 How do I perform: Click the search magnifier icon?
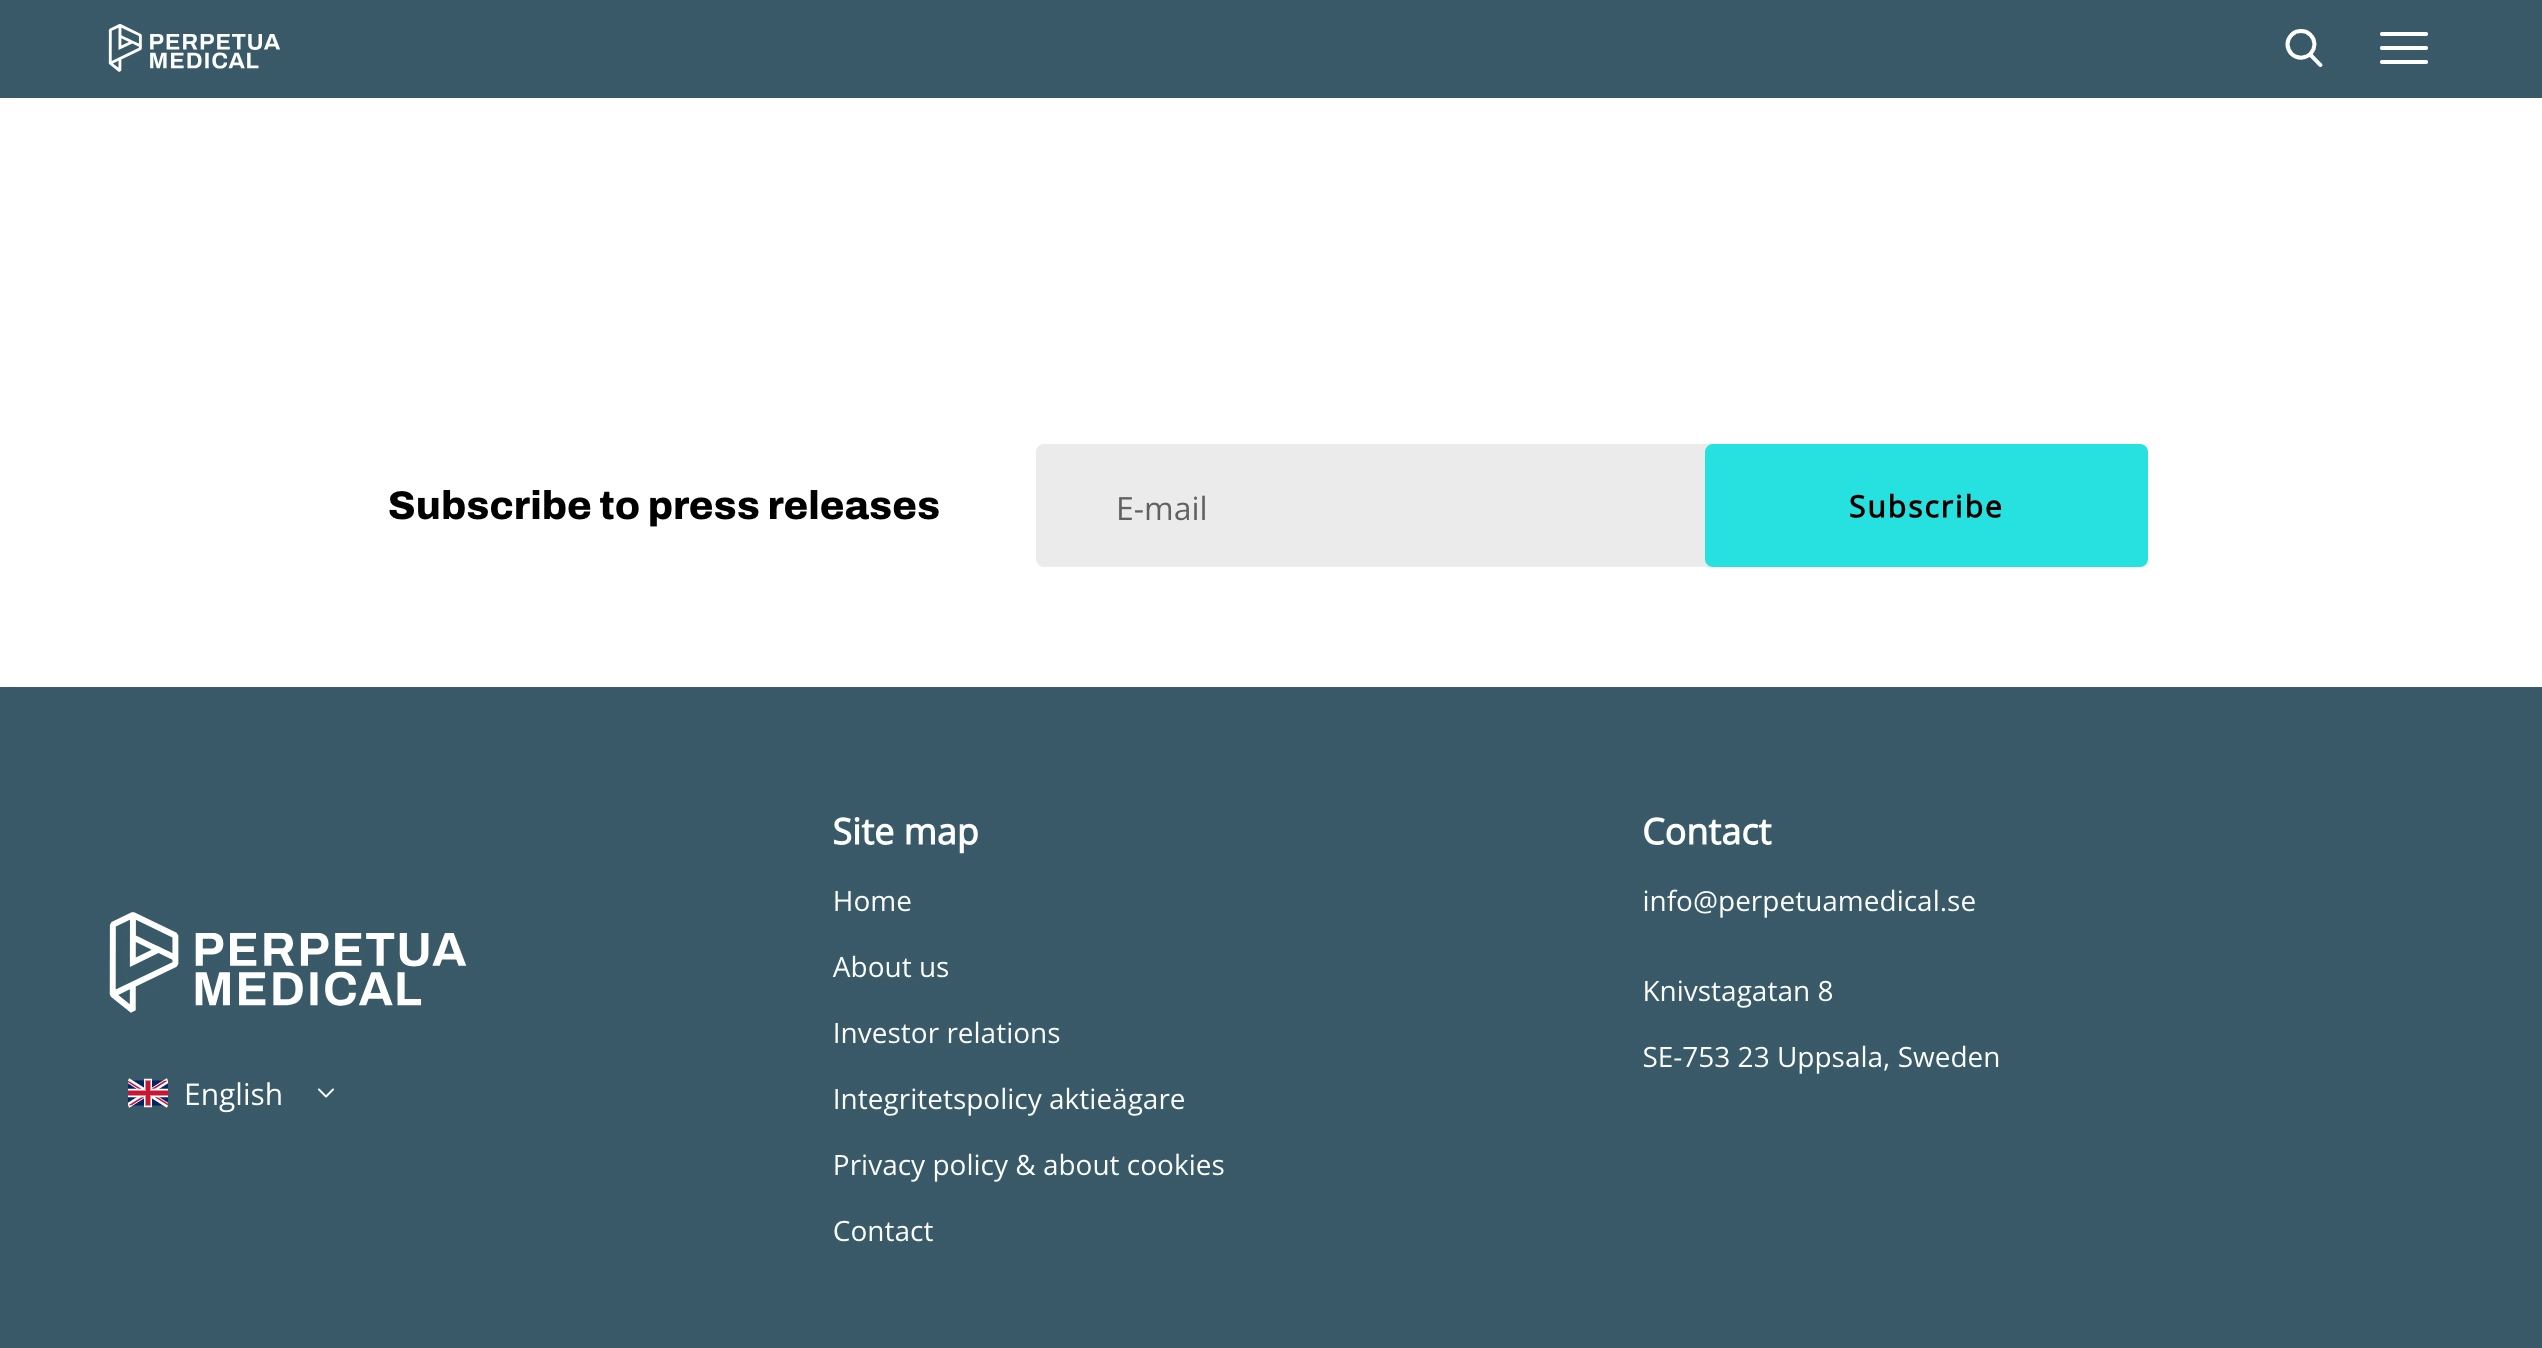tap(2303, 48)
